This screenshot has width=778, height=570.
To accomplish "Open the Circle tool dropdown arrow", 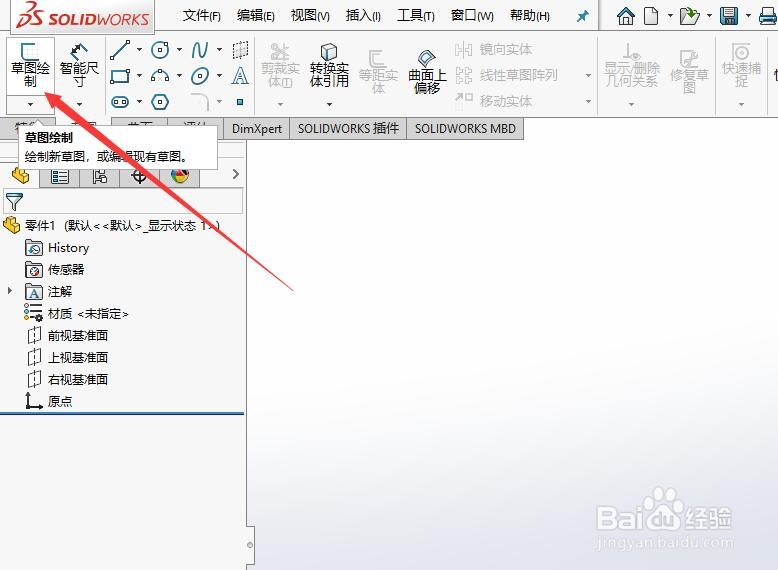I will [x=179, y=50].
